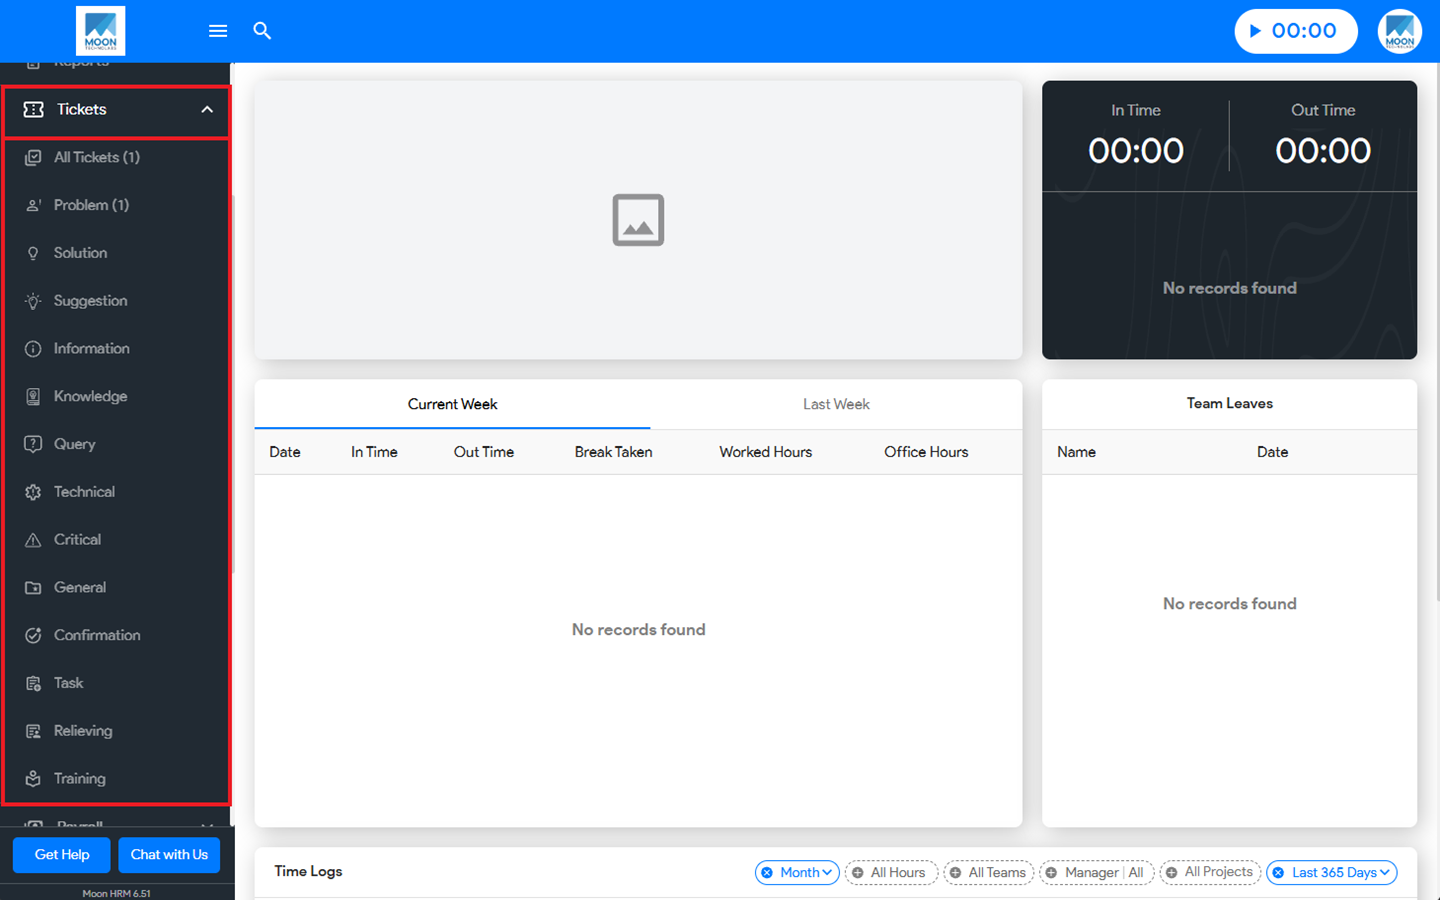Open the Last 365 Days dropdown
The image size is (1440, 900).
point(1332,873)
